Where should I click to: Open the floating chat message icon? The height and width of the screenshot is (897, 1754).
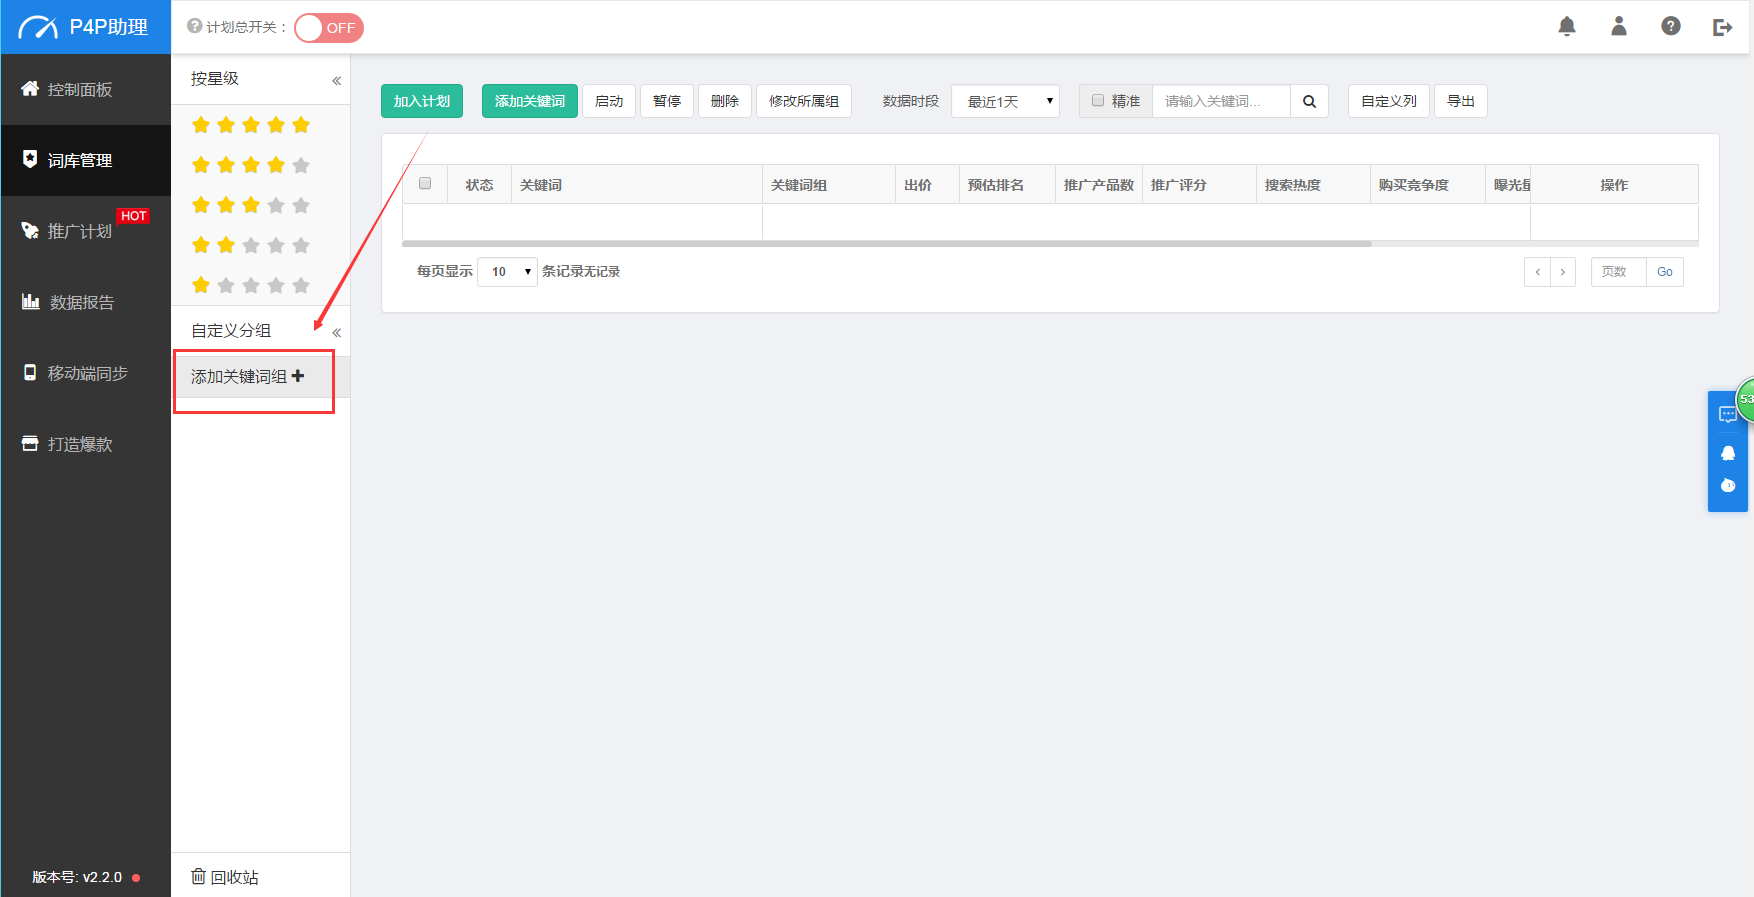click(x=1727, y=414)
